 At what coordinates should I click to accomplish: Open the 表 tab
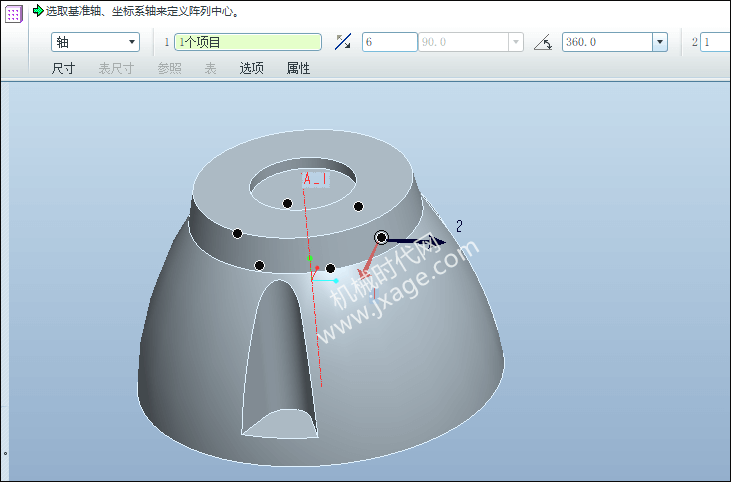[210, 69]
